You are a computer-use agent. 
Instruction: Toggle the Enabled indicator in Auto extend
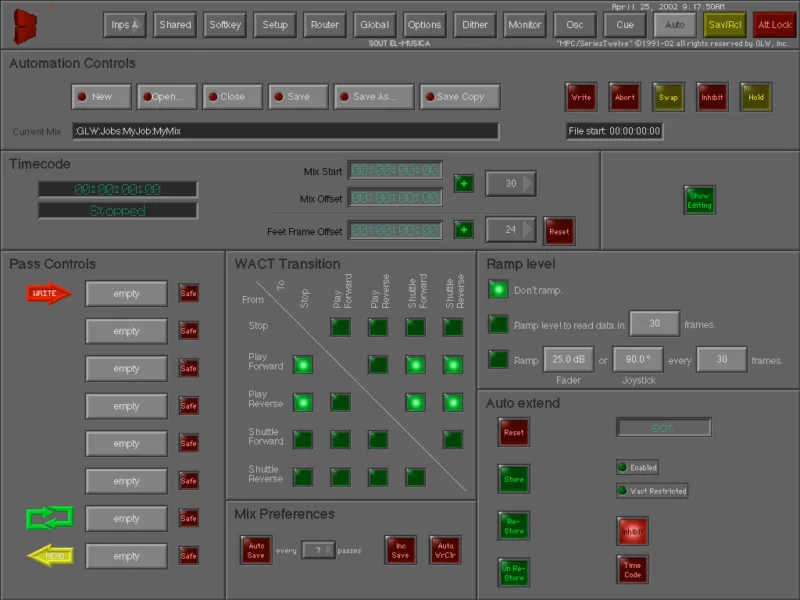click(x=637, y=467)
